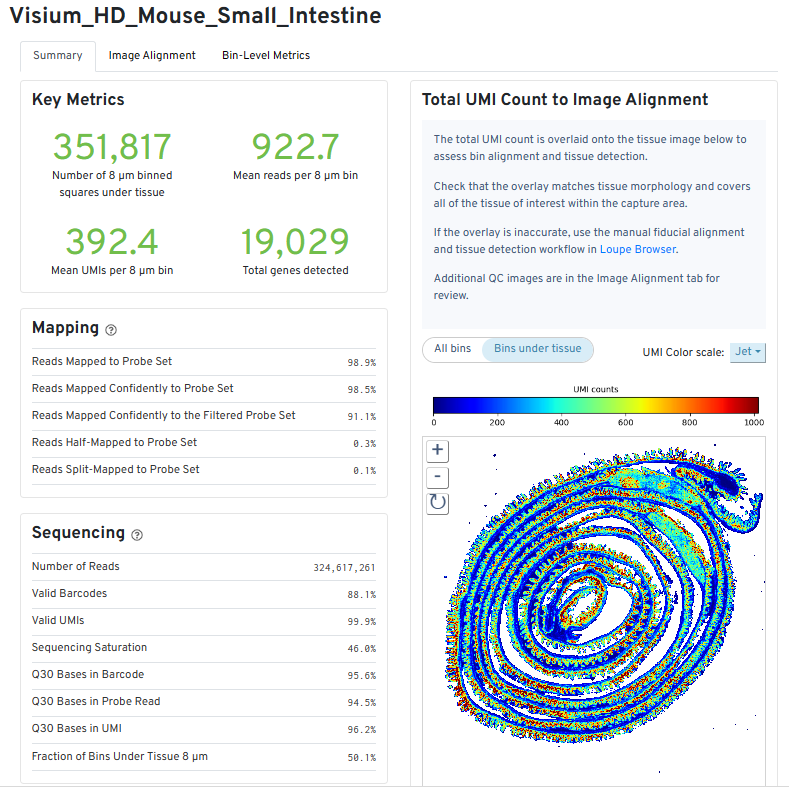
Task: Open the Mapping help question-mark icon
Action: (111, 330)
